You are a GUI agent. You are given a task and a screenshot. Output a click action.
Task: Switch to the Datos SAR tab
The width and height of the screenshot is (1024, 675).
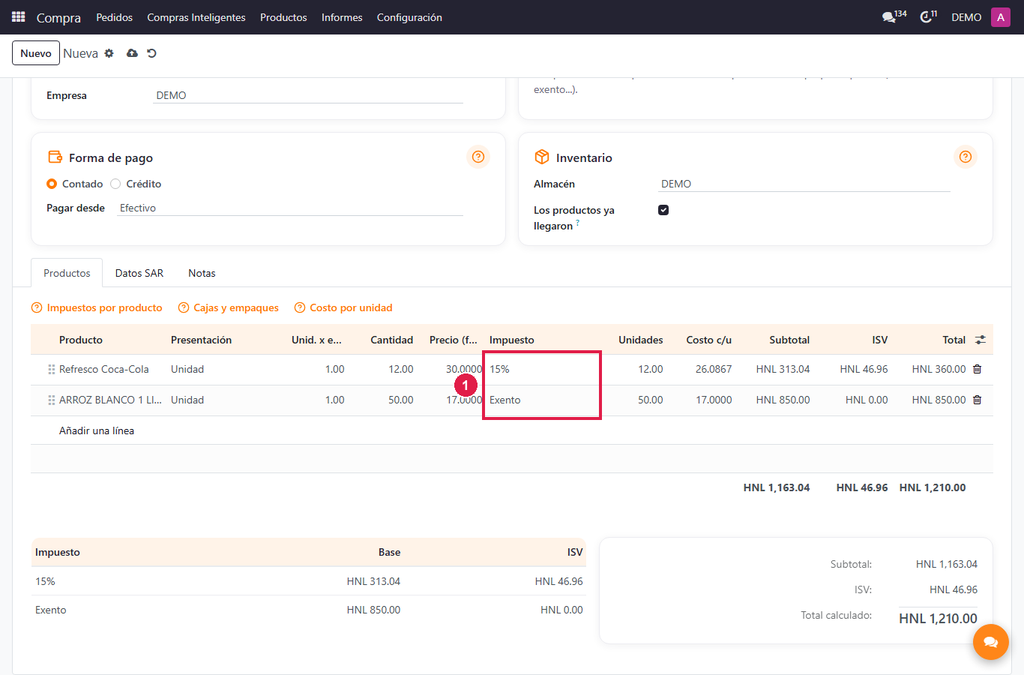139,273
